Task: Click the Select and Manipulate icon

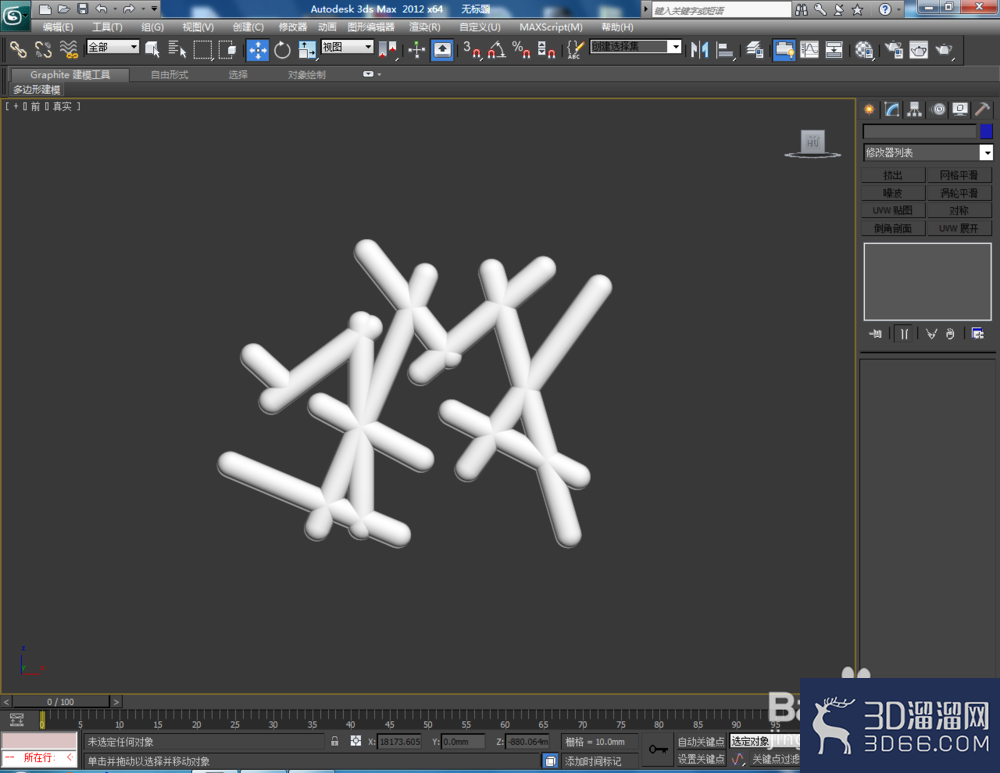Action: point(416,50)
